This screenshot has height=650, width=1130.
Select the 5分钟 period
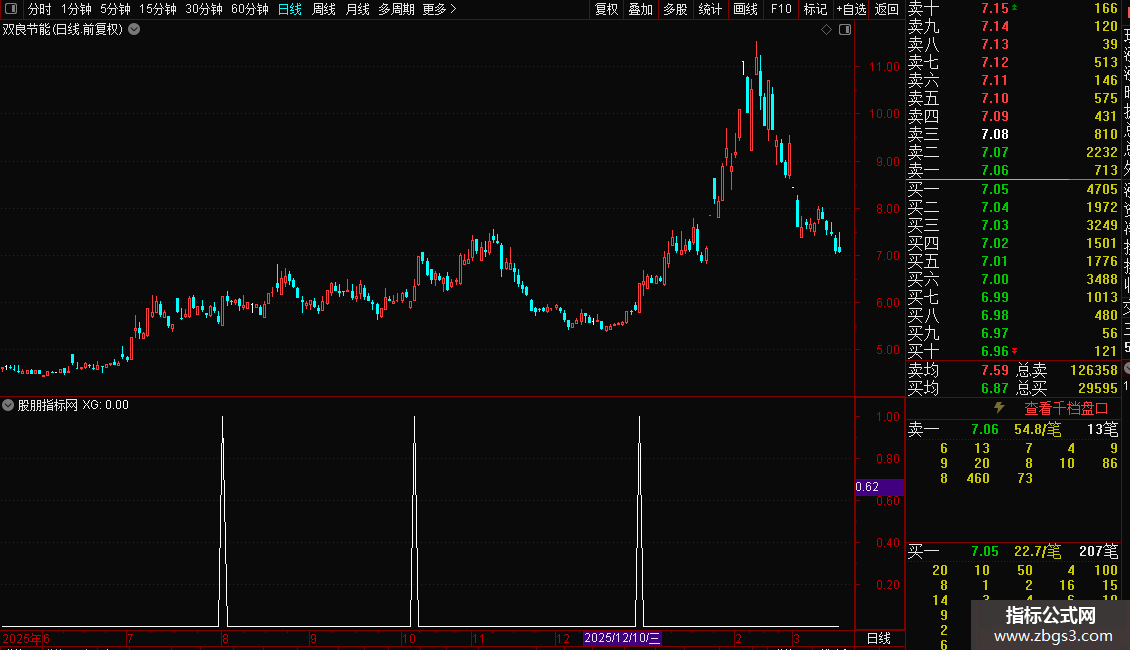point(115,9)
